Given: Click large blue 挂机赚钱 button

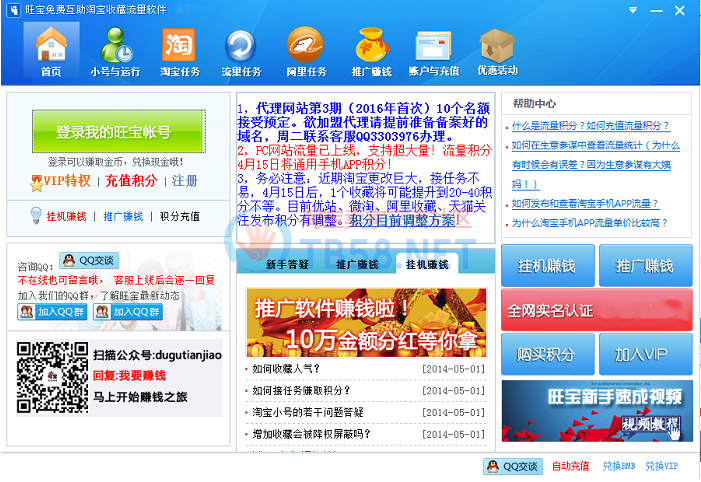Looking at the screenshot, I should (x=548, y=266).
